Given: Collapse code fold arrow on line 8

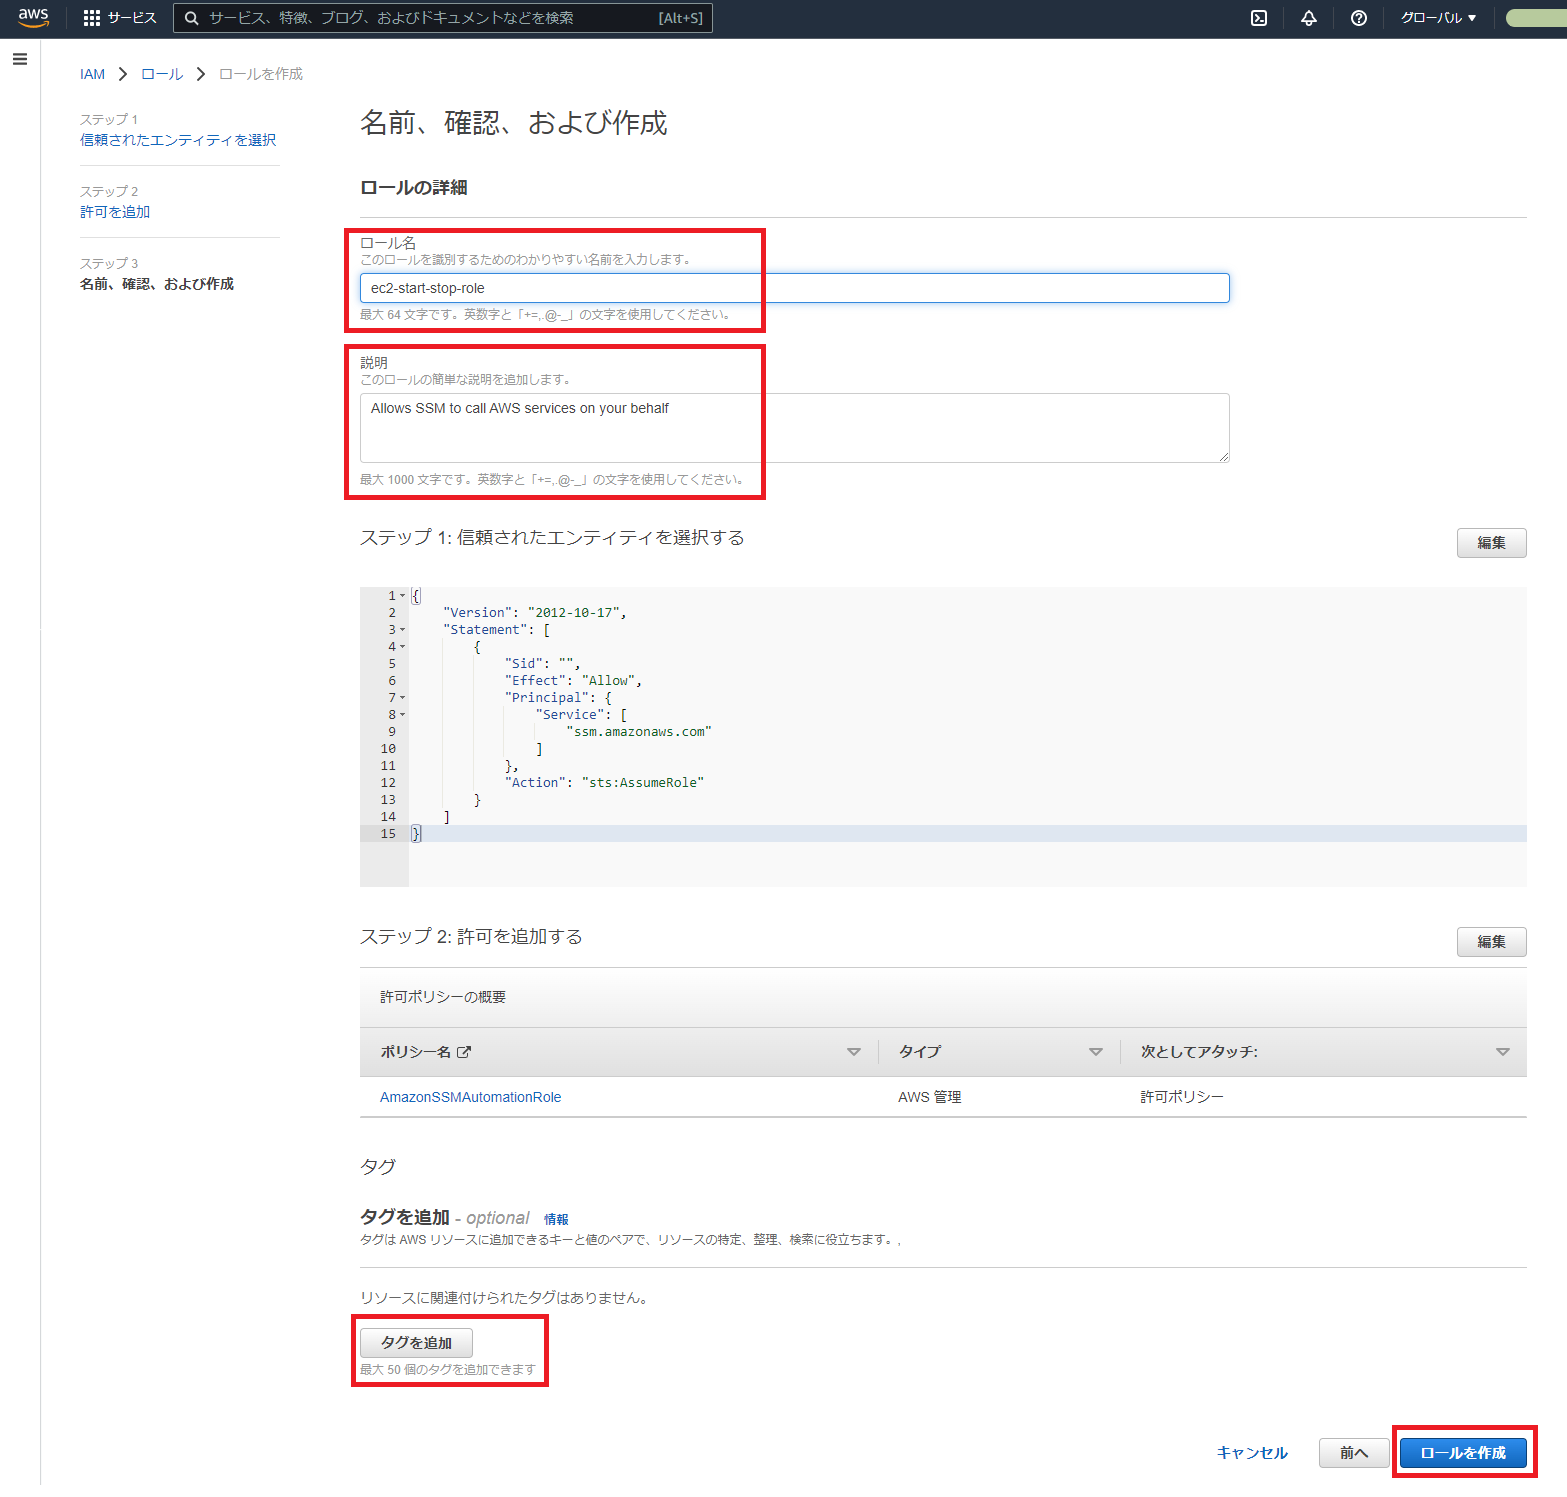Looking at the screenshot, I should [403, 715].
